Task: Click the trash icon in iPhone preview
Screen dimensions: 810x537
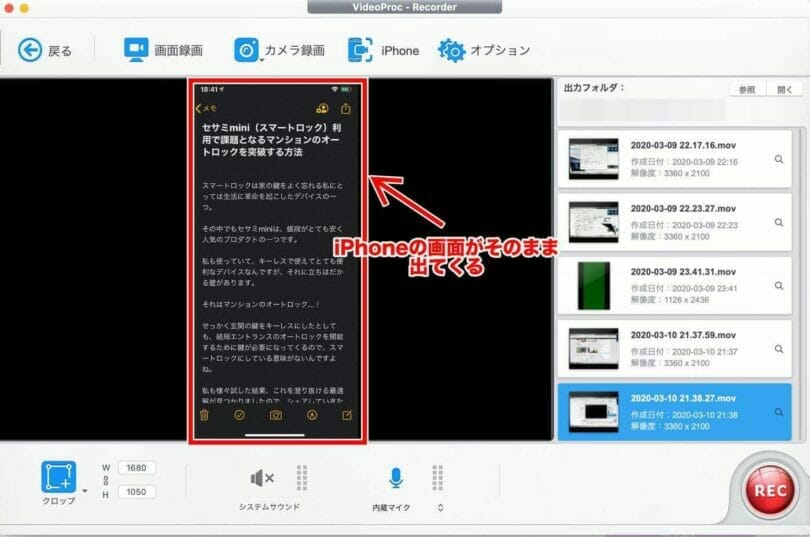Action: tap(204, 415)
